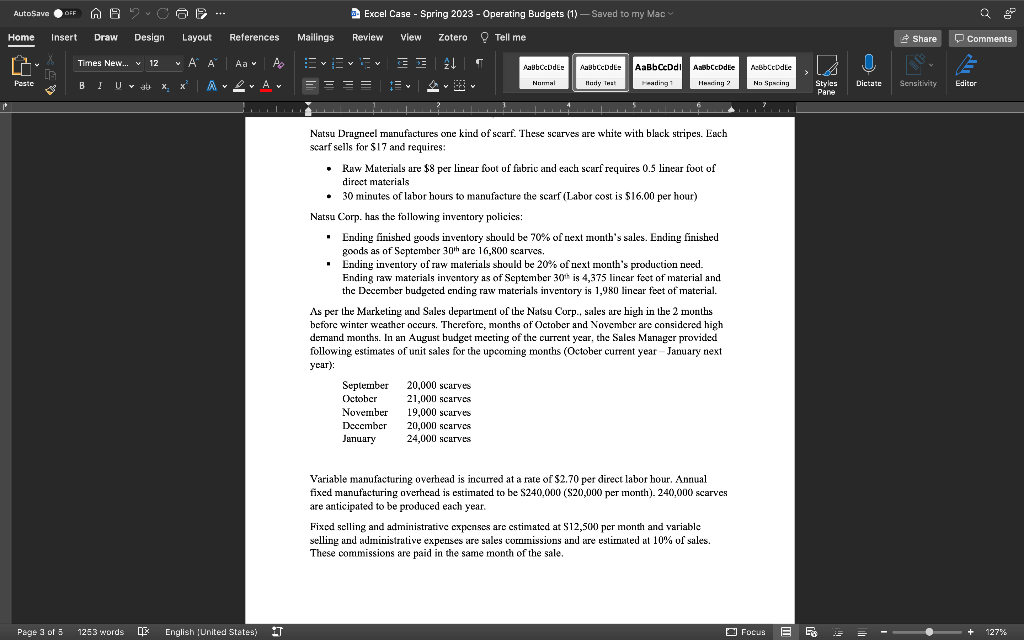Viewport: 1024px width, 640px height.
Task: Switch to the Draw tab
Action: pos(106,37)
